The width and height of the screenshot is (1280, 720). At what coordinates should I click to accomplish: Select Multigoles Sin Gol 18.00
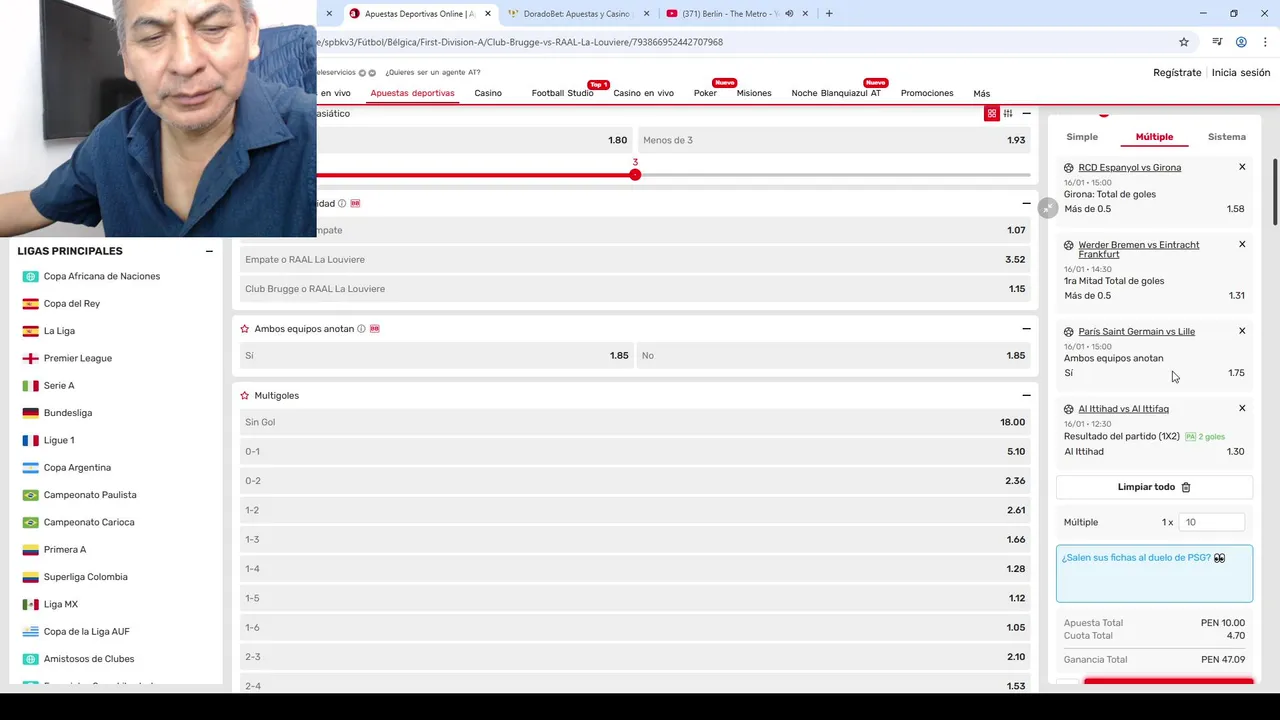(635, 422)
